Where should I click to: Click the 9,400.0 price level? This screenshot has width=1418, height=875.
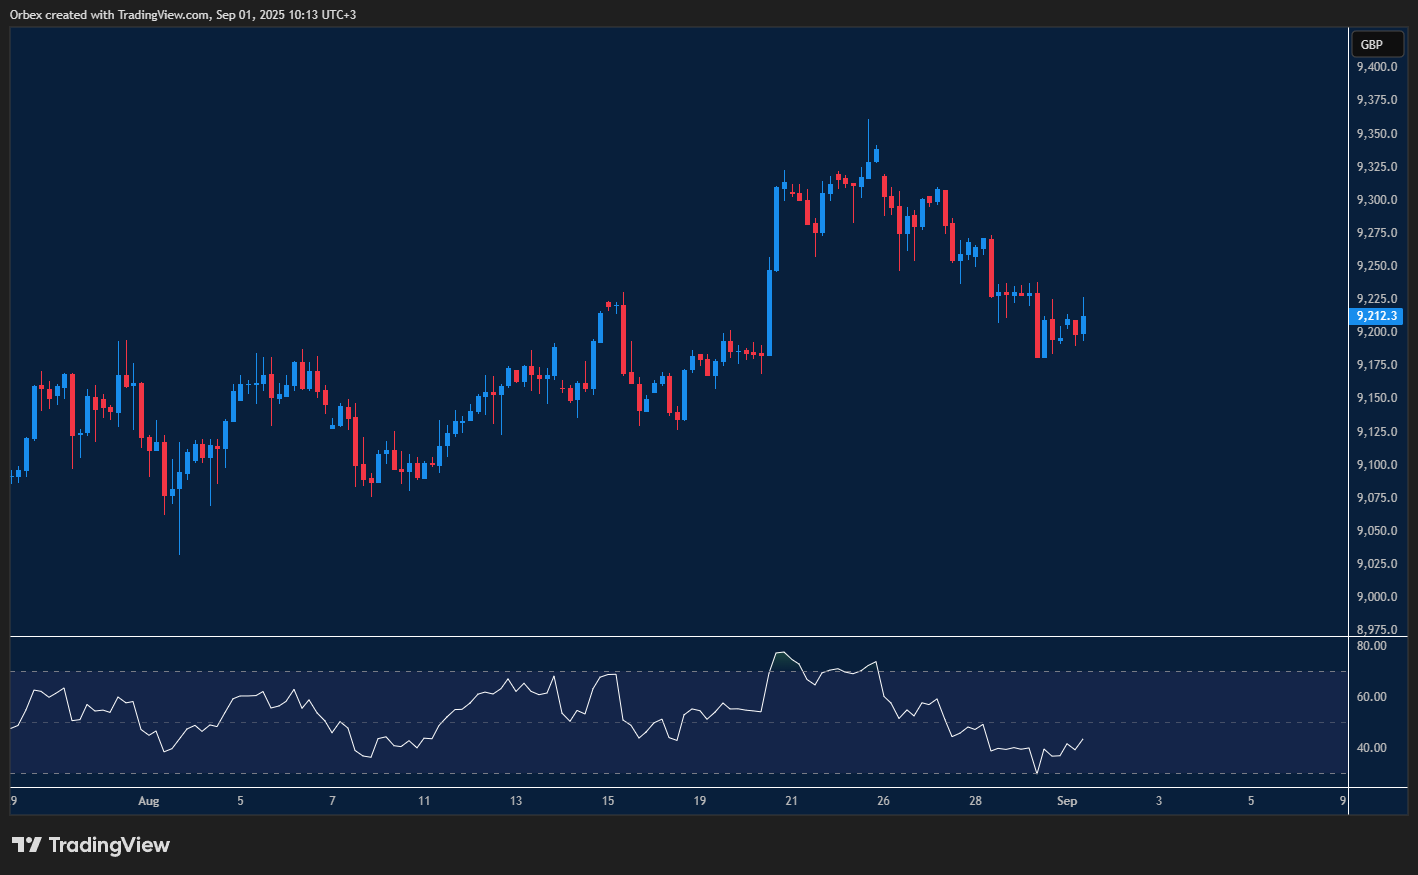(x=1377, y=66)
